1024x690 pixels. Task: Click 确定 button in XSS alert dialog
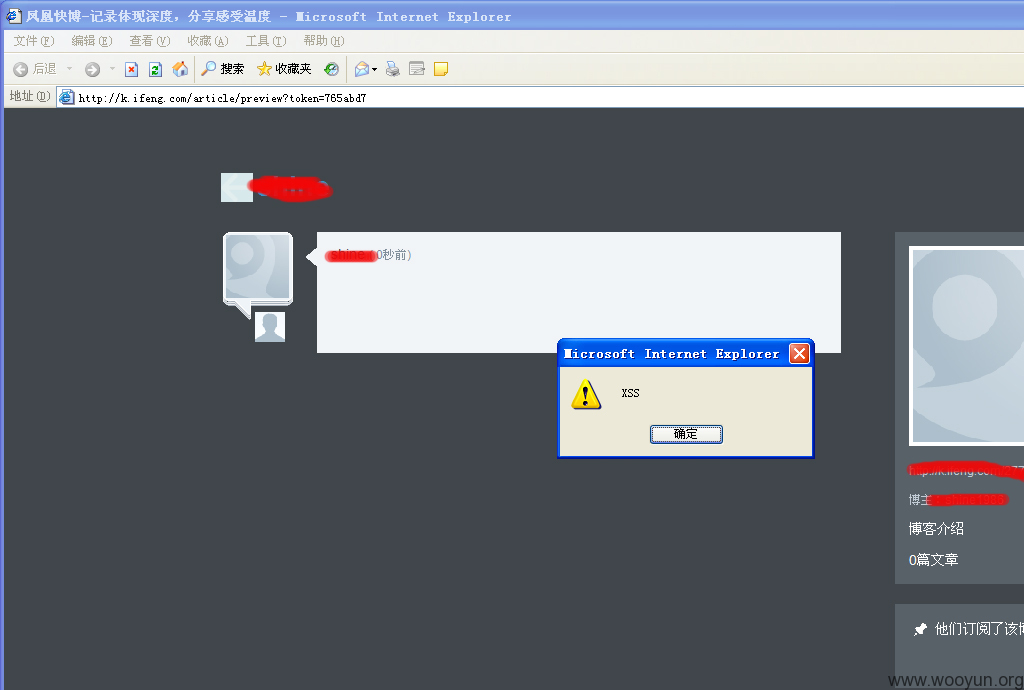(686, 434)
